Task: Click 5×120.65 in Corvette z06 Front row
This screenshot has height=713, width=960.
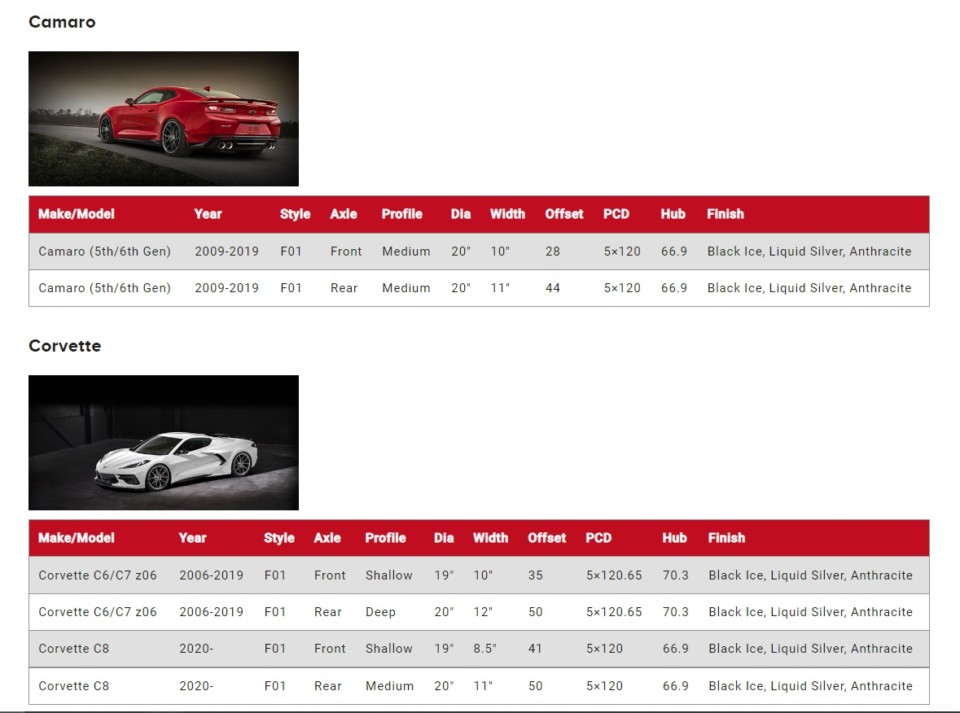Action: (x=614, y=575)
